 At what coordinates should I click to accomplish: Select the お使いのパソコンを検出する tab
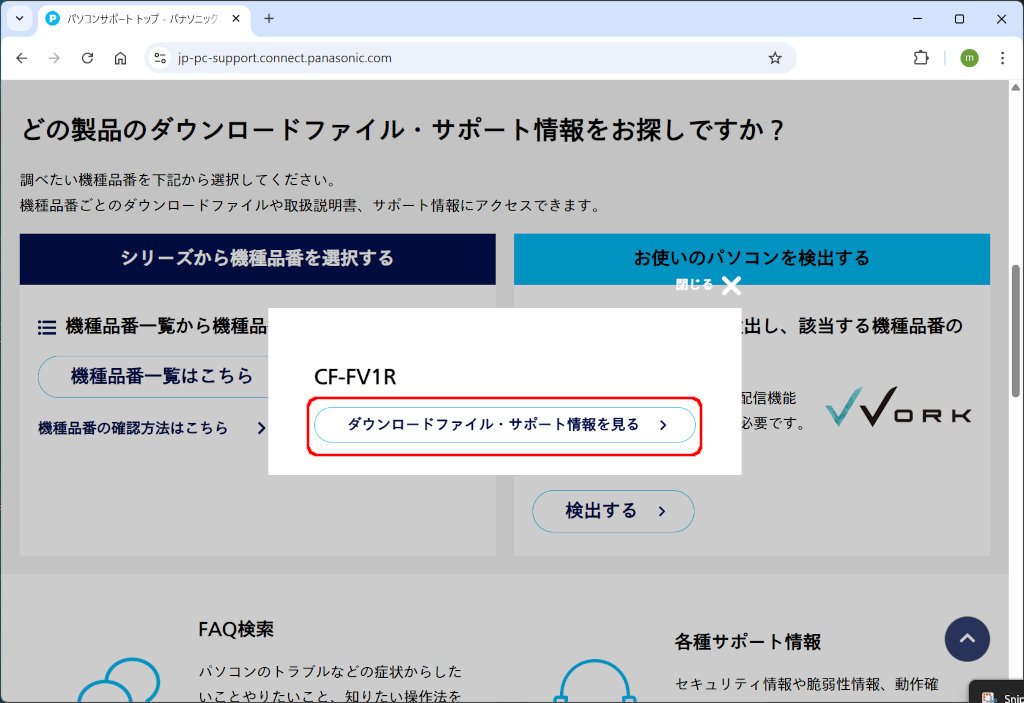click(x=752, y=259)
